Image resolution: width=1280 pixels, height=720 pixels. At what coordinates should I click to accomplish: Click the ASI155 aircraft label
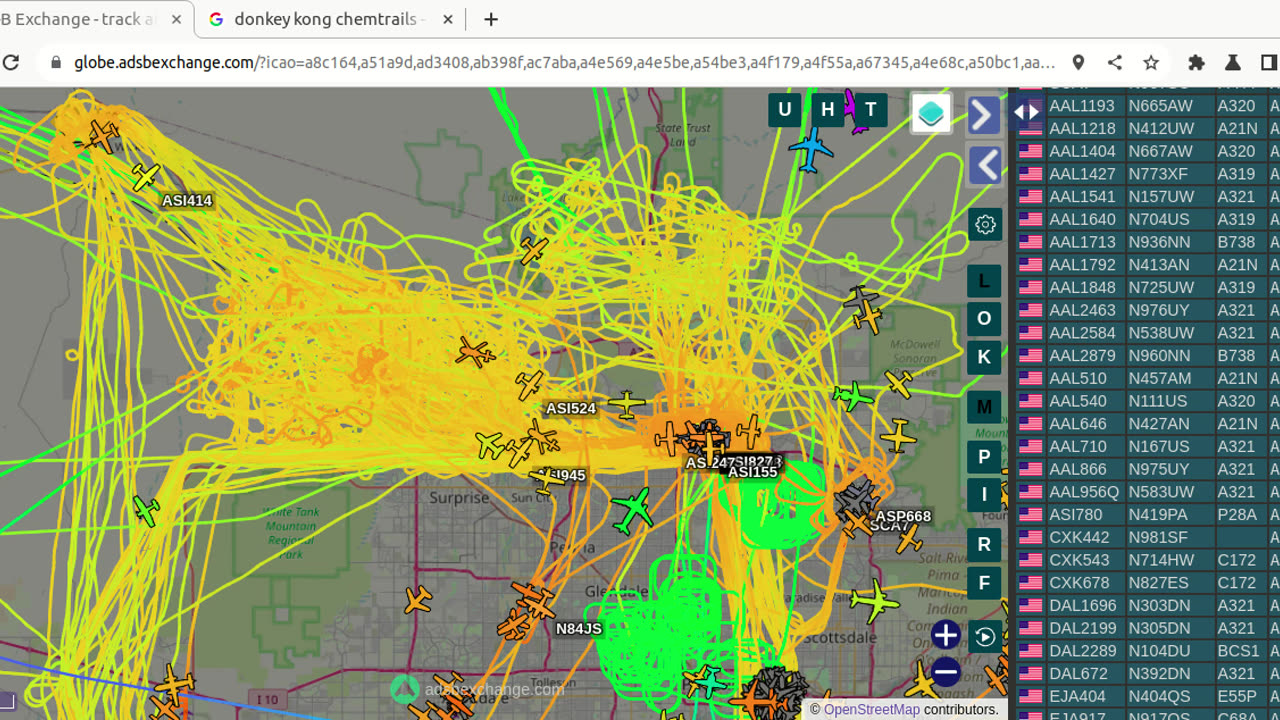pos(753,472)
